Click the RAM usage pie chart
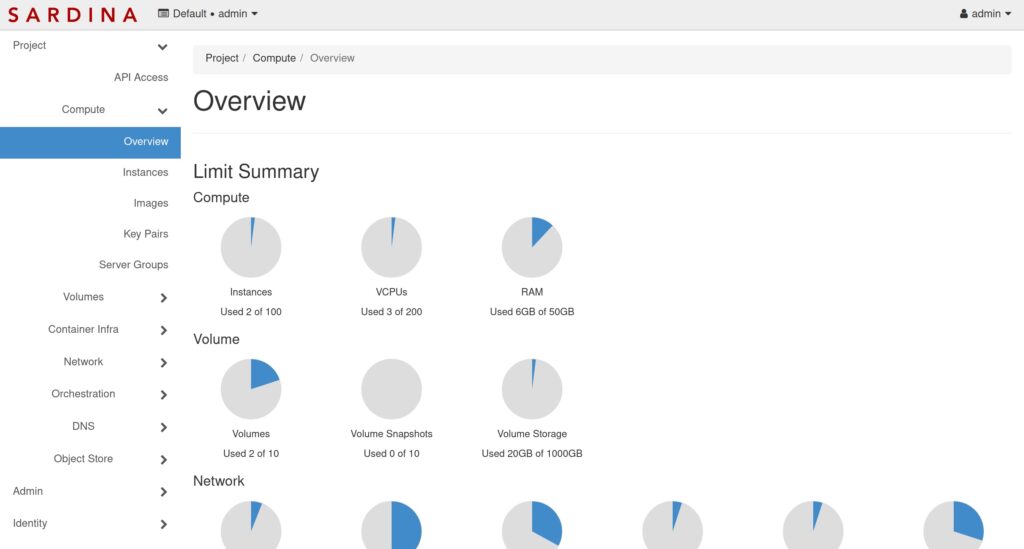 click(x=532, y=247)
